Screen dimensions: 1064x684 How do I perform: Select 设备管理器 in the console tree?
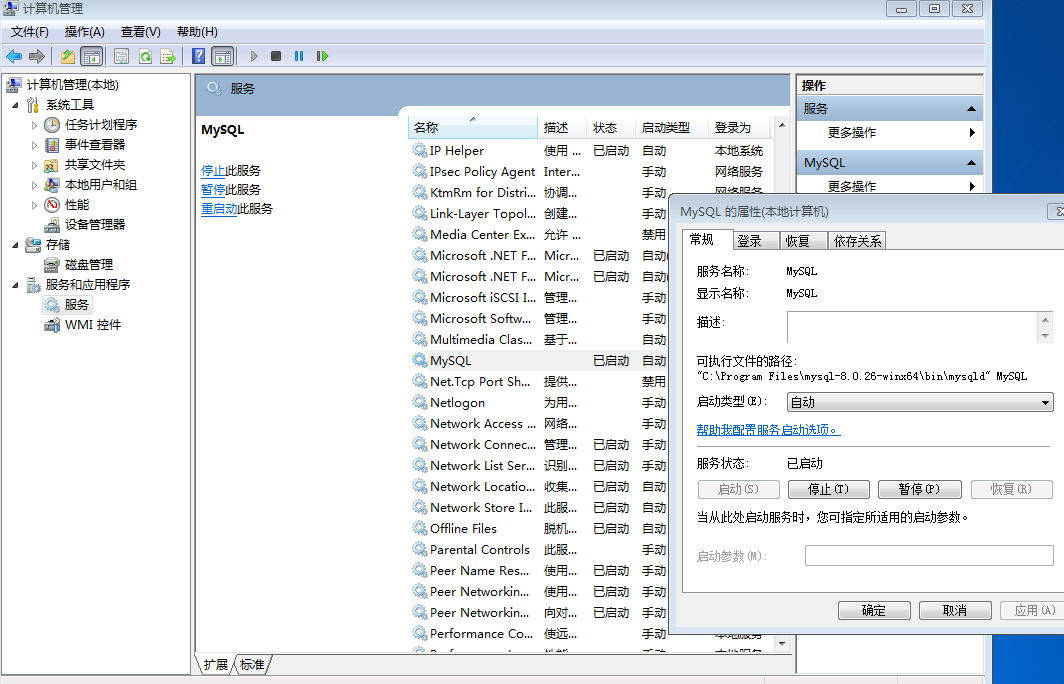pyautogui.click(x=95, y=225)
